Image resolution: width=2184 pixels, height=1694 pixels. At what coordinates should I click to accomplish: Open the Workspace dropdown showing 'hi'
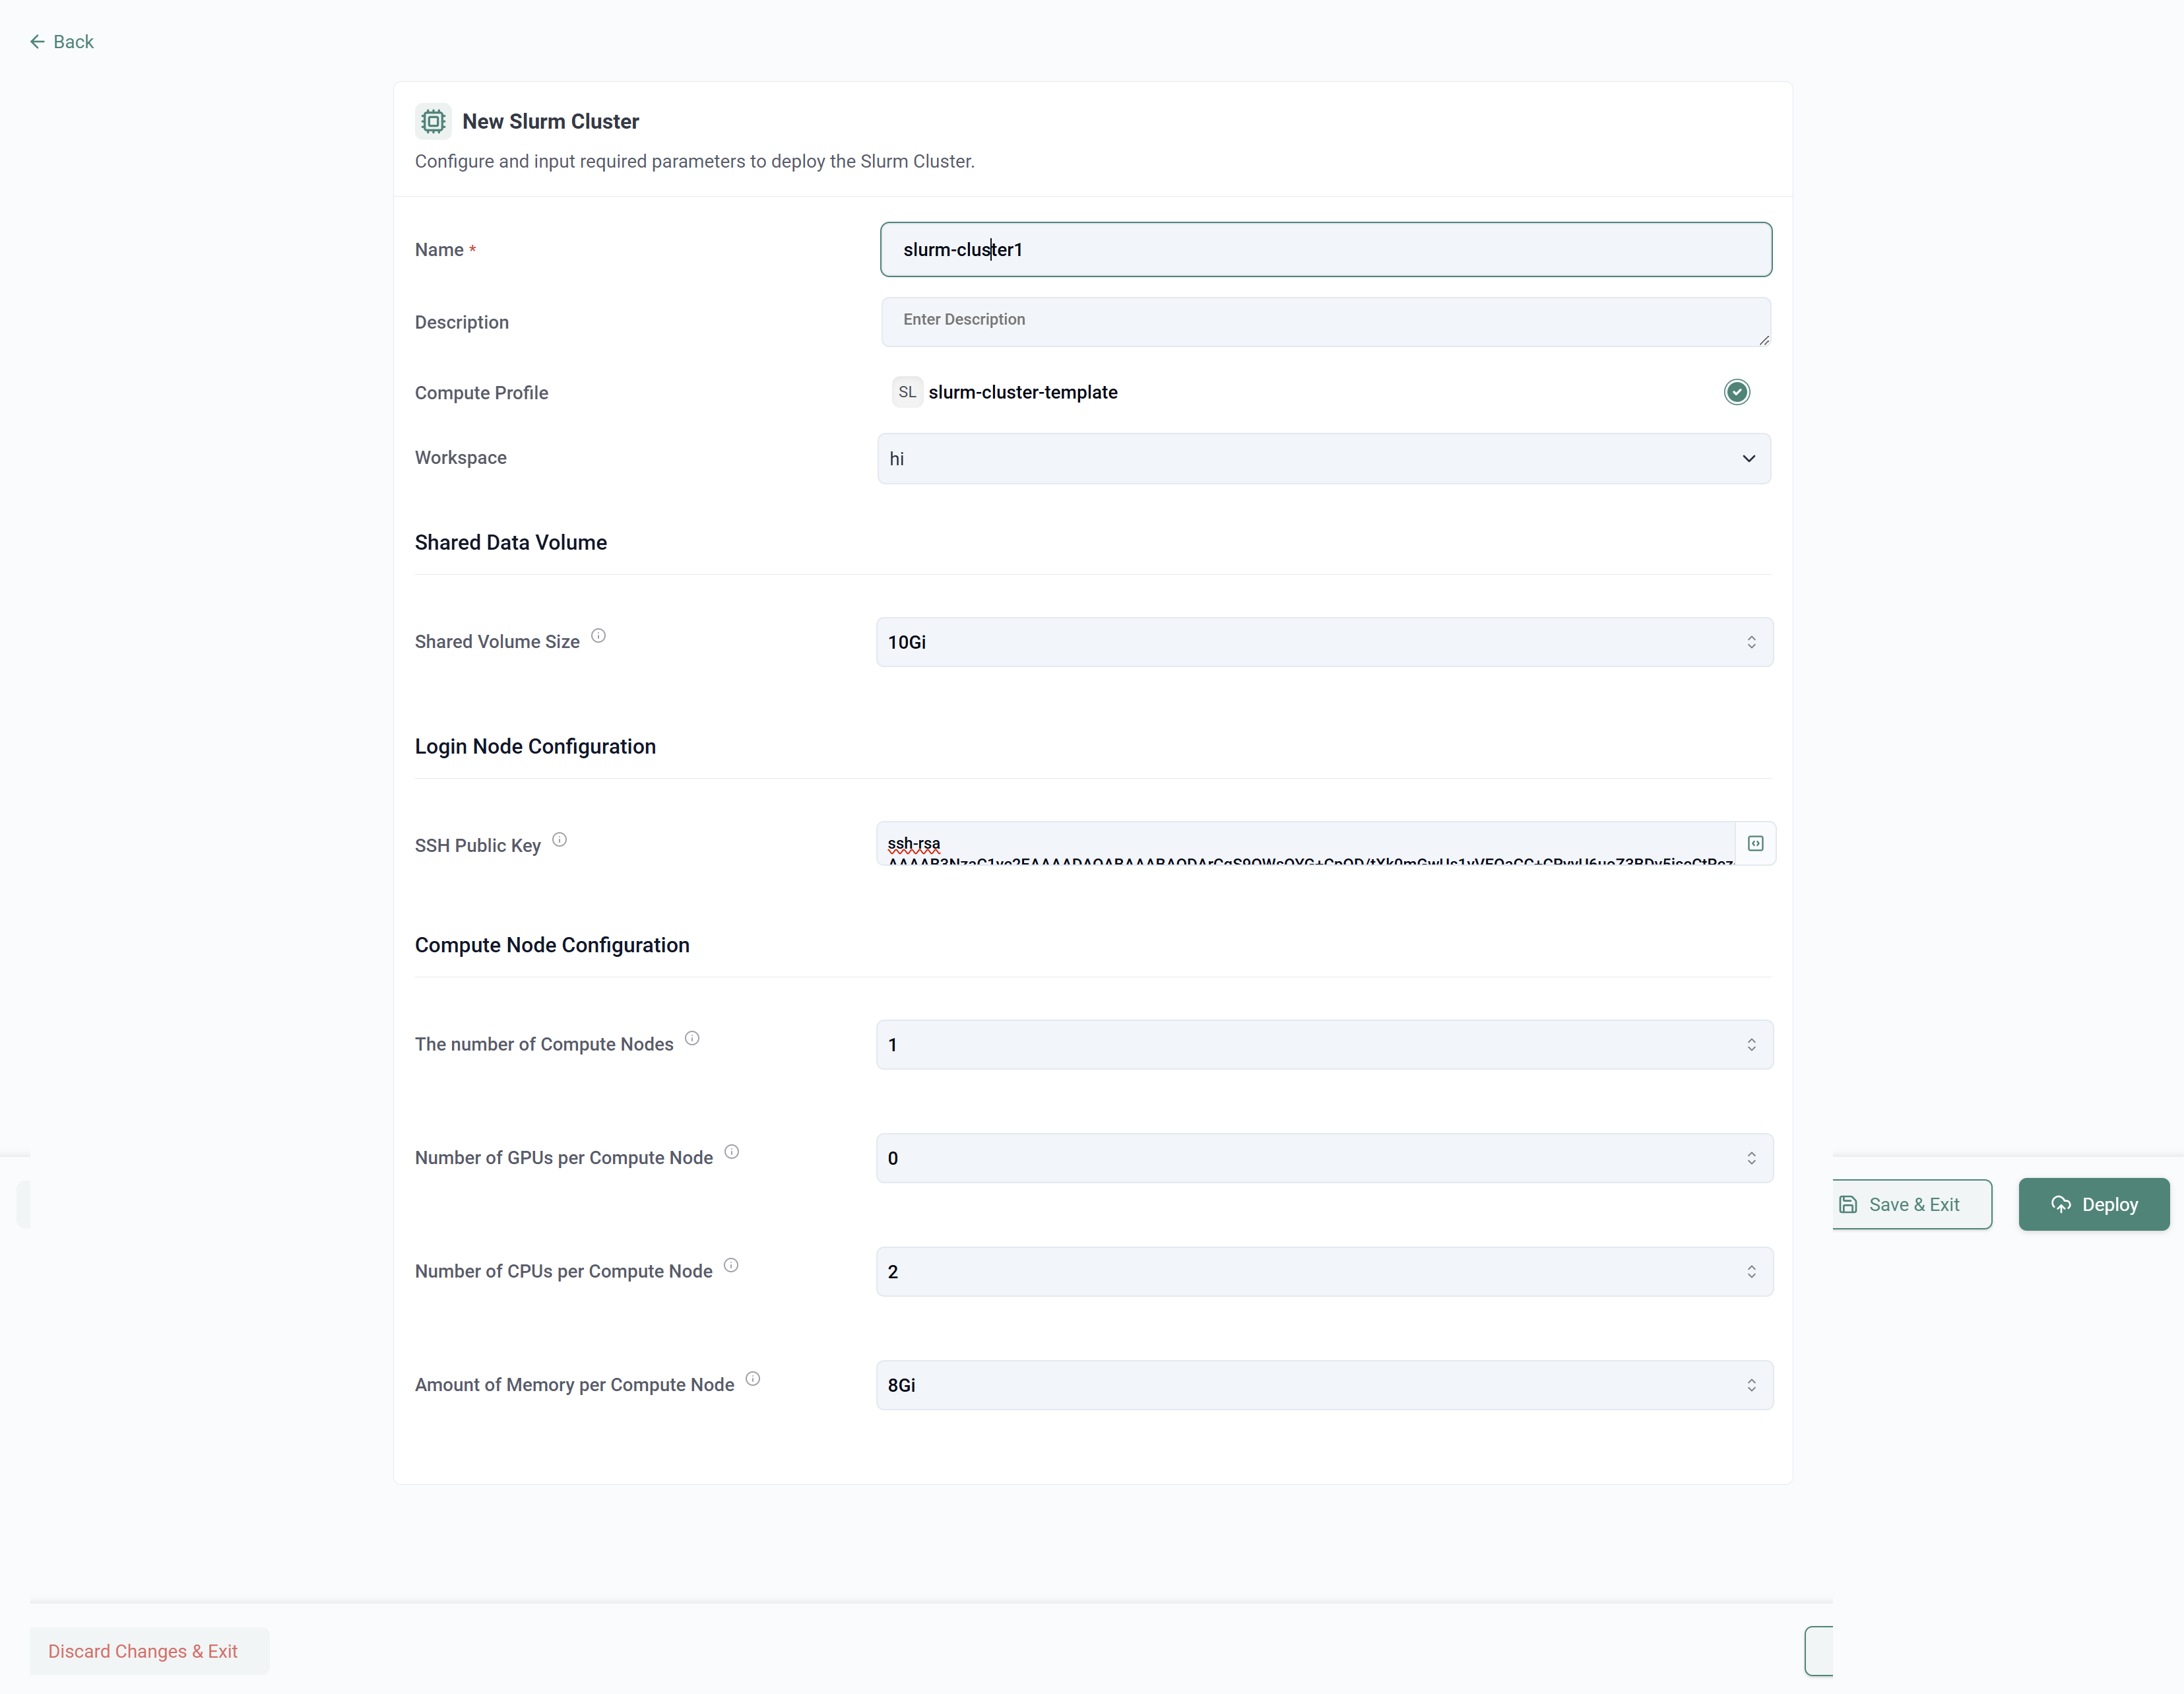[1323, 459]
